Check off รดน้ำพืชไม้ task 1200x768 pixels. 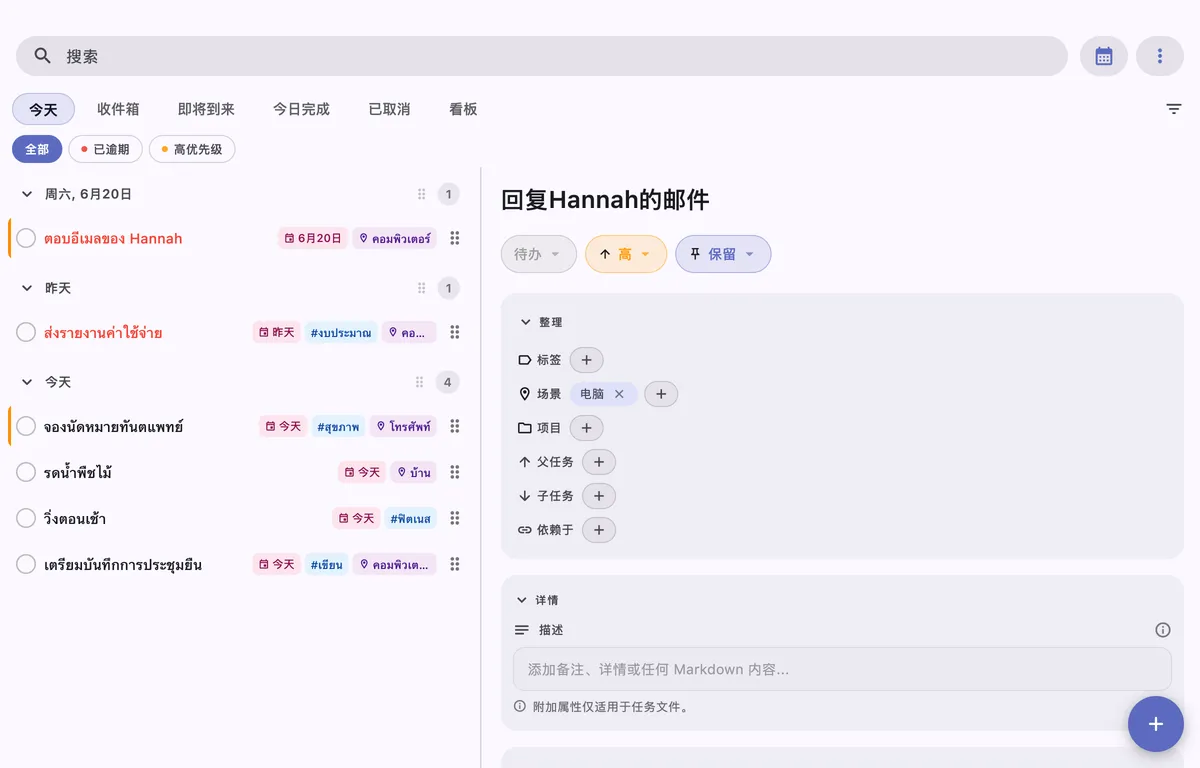coord(26,472)
